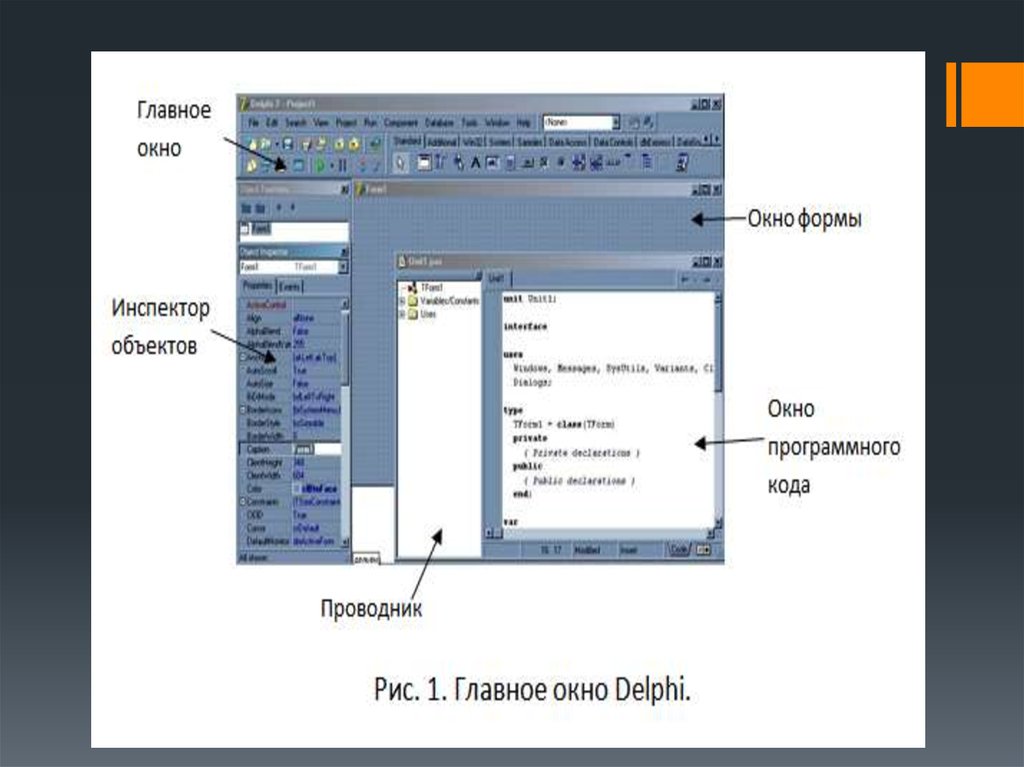Select the Memo component in the palette
Image resolution: width=1024 pixels, height=767 pixels.
click(510, 163)
